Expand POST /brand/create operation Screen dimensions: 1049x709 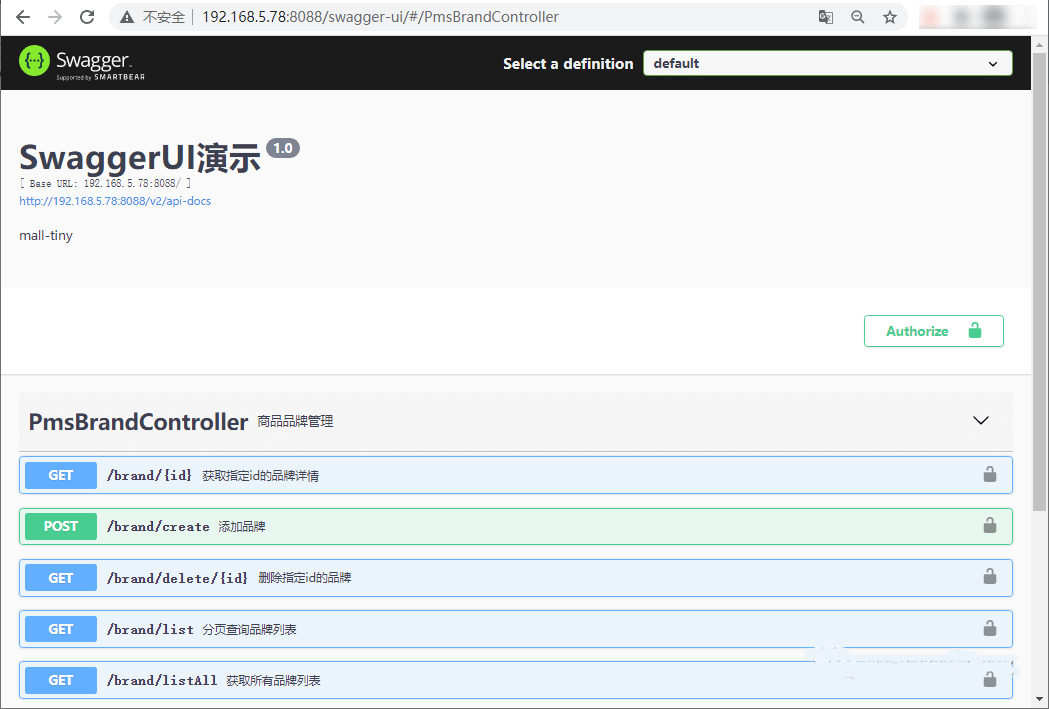515,526
